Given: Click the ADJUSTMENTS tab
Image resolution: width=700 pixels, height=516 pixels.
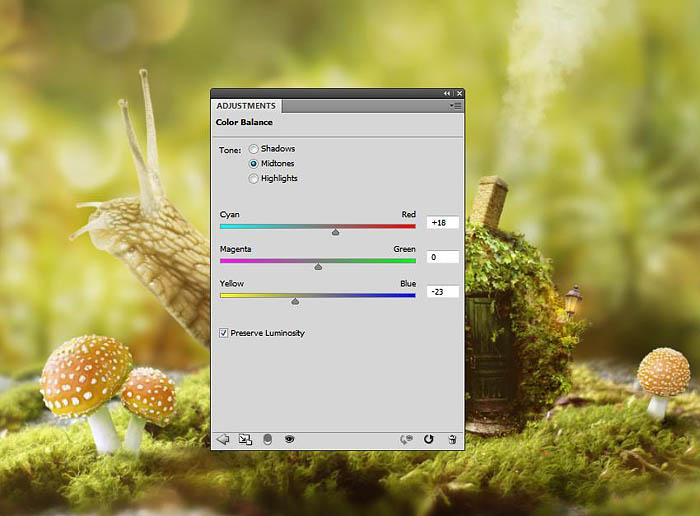Looking at the screenshot, I should [245, 105].
